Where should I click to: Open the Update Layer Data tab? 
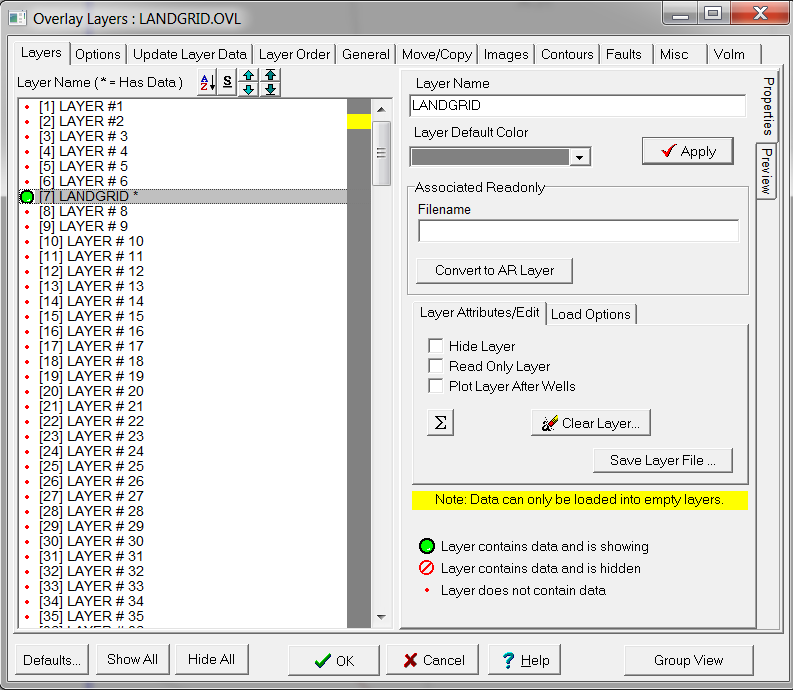[190, 54]
